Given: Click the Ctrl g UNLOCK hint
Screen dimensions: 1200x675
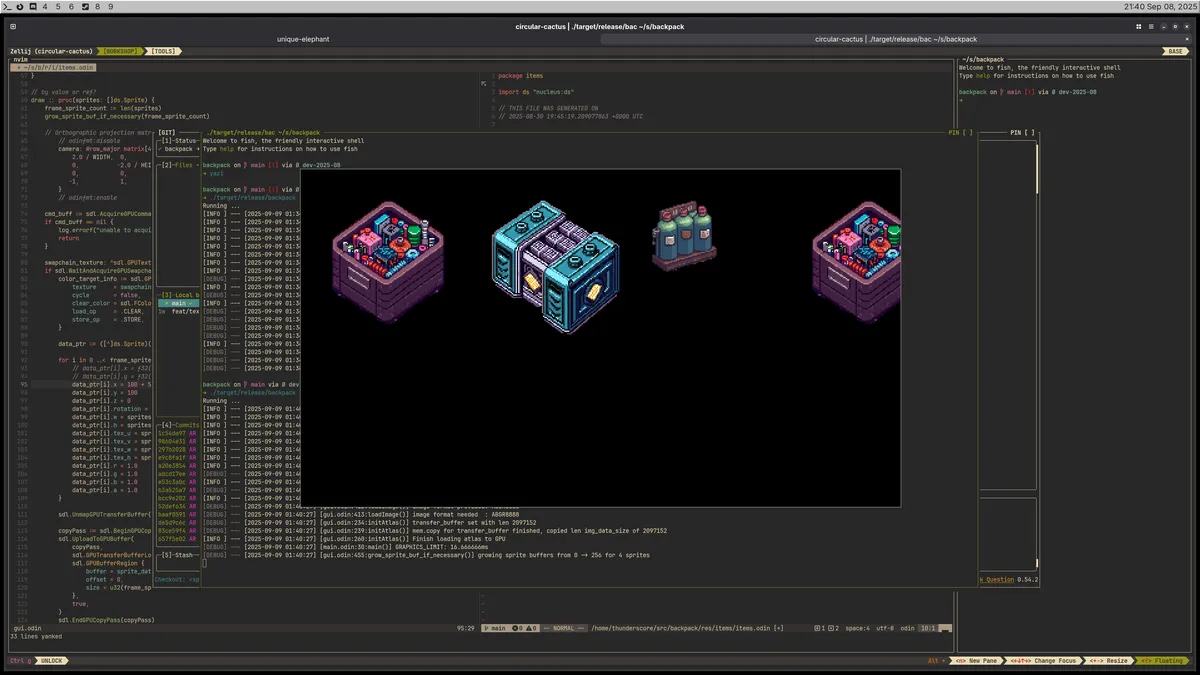Looking at the screenshot, I should click(37, 661).
